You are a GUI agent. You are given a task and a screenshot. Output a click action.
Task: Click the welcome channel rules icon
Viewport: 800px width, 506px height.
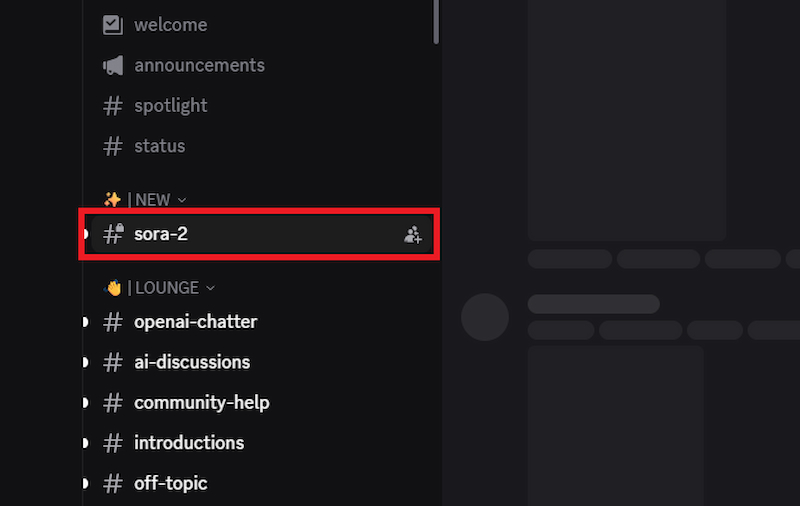[113, 25]
